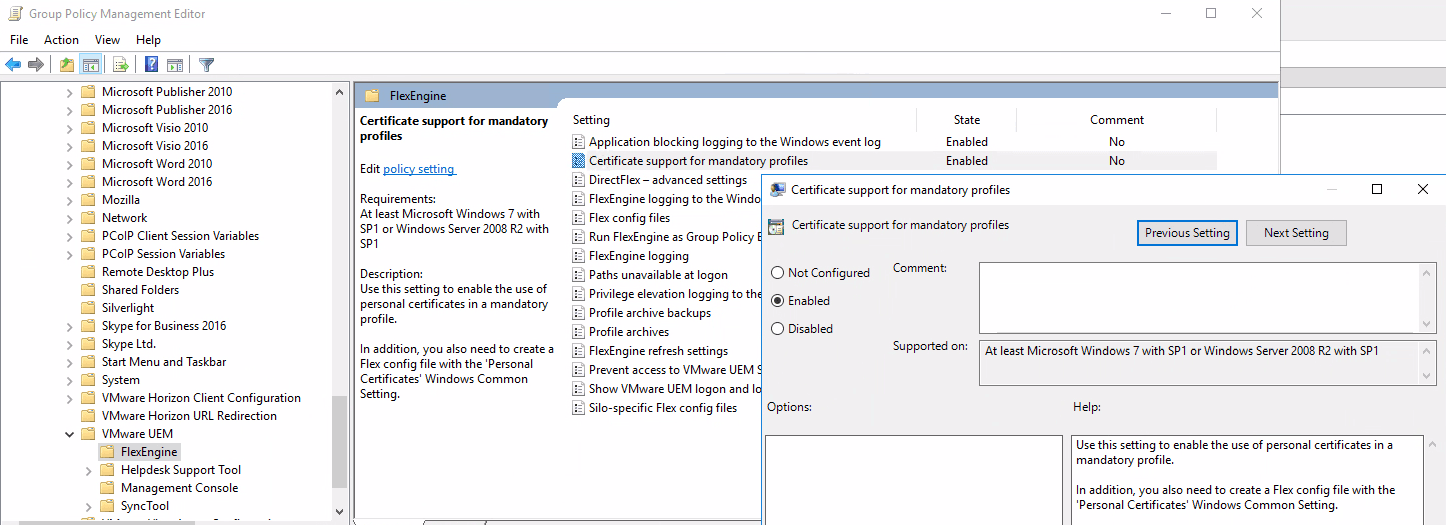1446x525 pixels.
Task: Open the Action menu
Action: tap(61, 40)
